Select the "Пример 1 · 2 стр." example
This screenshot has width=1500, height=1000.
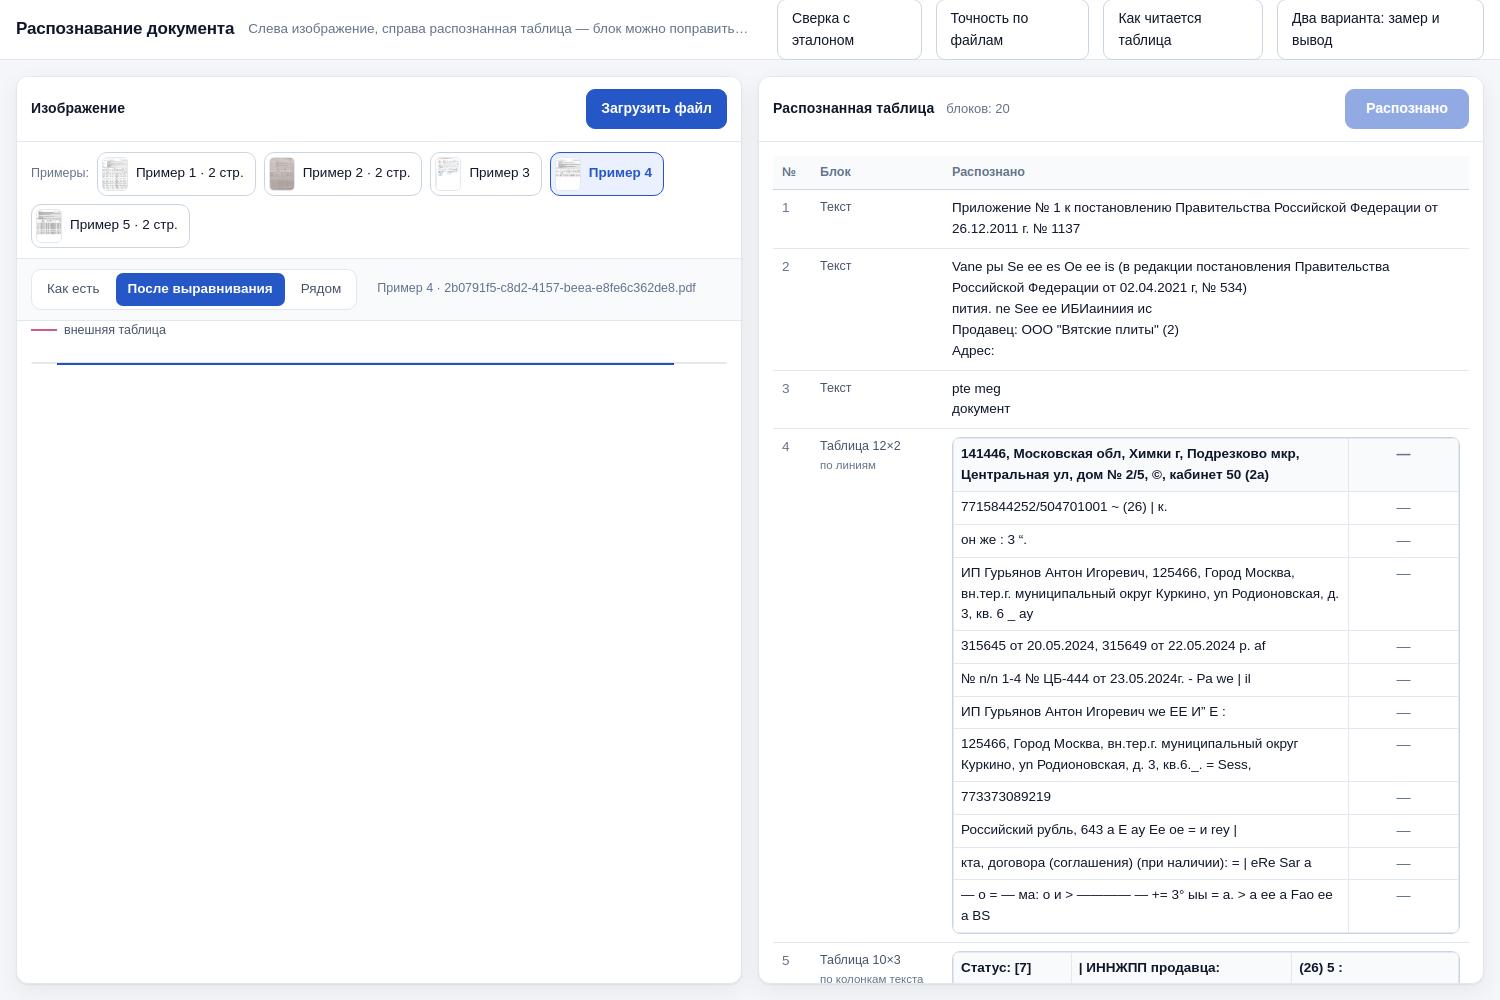(176, 174)
